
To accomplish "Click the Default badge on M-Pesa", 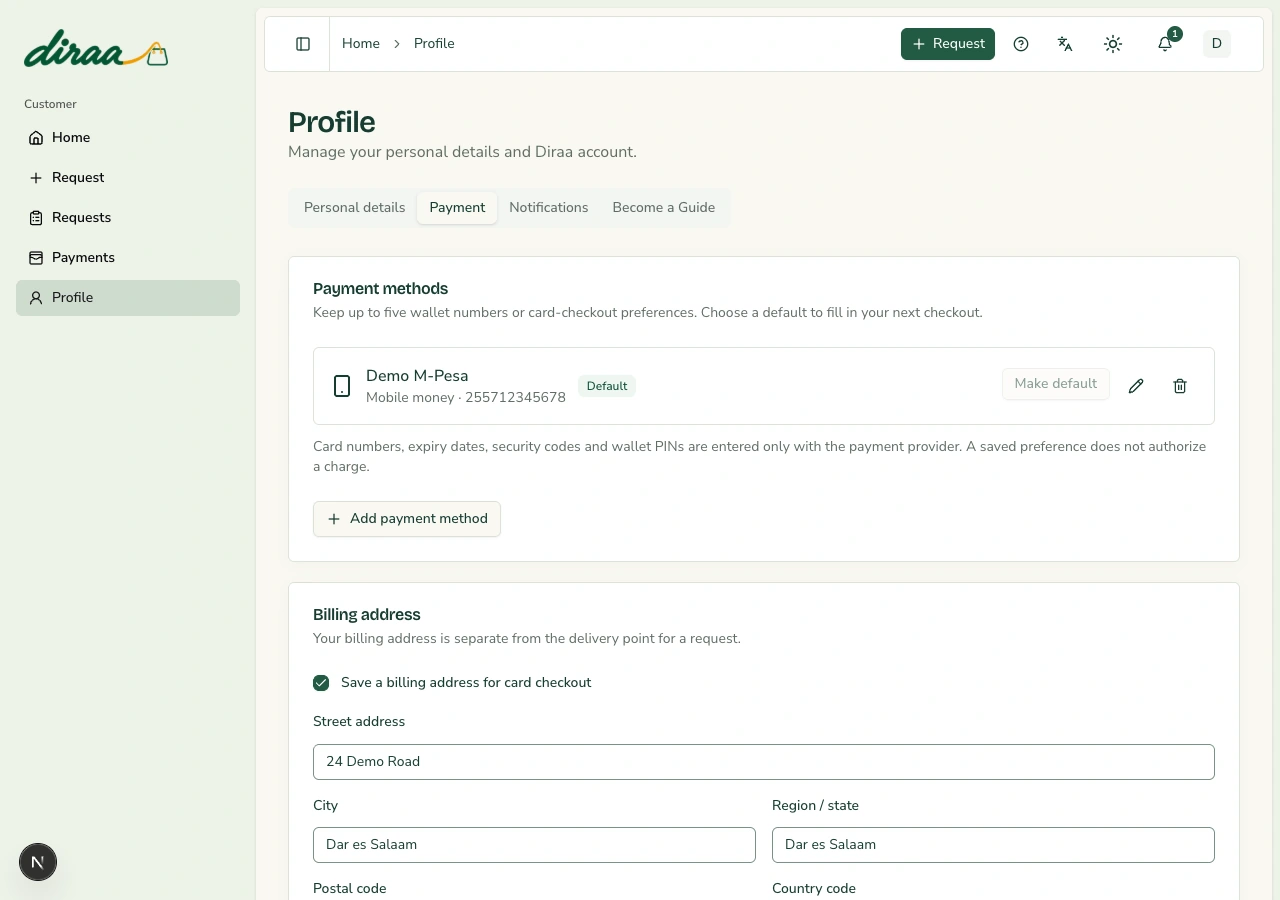I will 607,386.
